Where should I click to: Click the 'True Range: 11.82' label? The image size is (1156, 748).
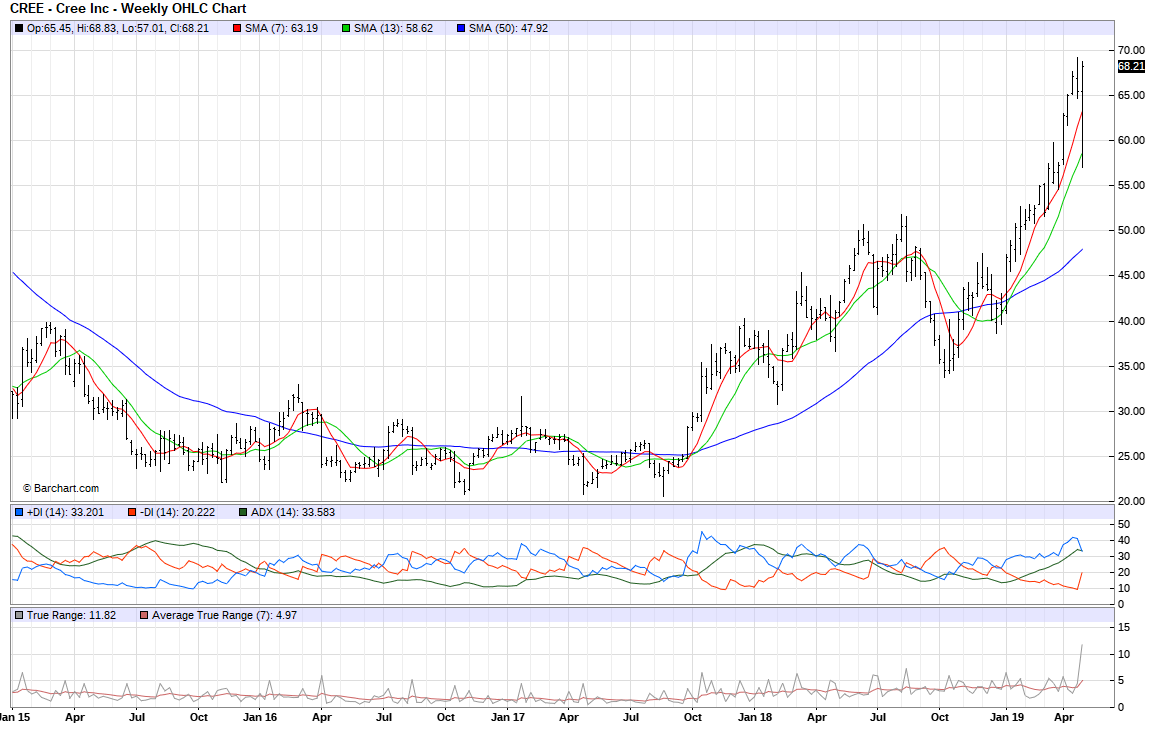pyautogui.click(x=72, y=615)
